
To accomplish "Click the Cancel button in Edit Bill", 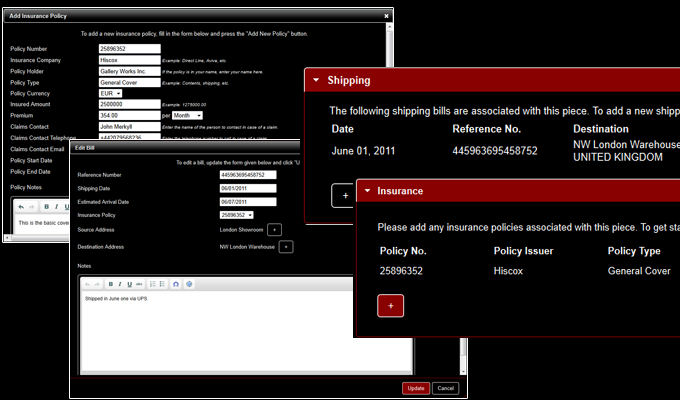I will coord(445,388).
